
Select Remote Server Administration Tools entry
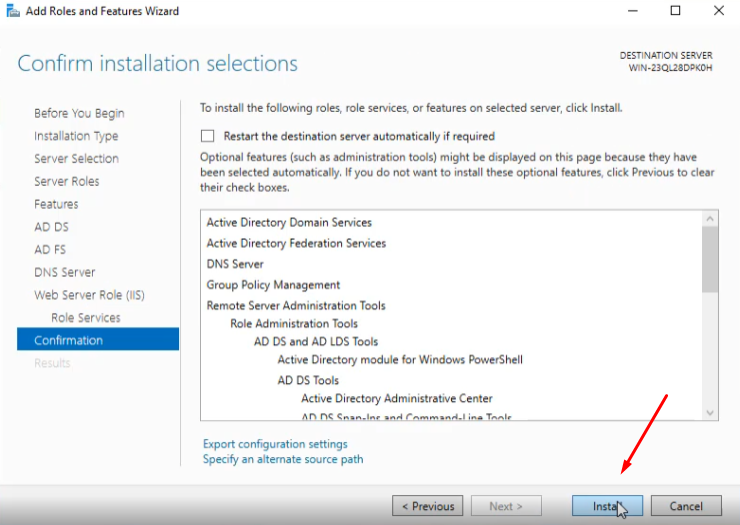coord(296,305)
